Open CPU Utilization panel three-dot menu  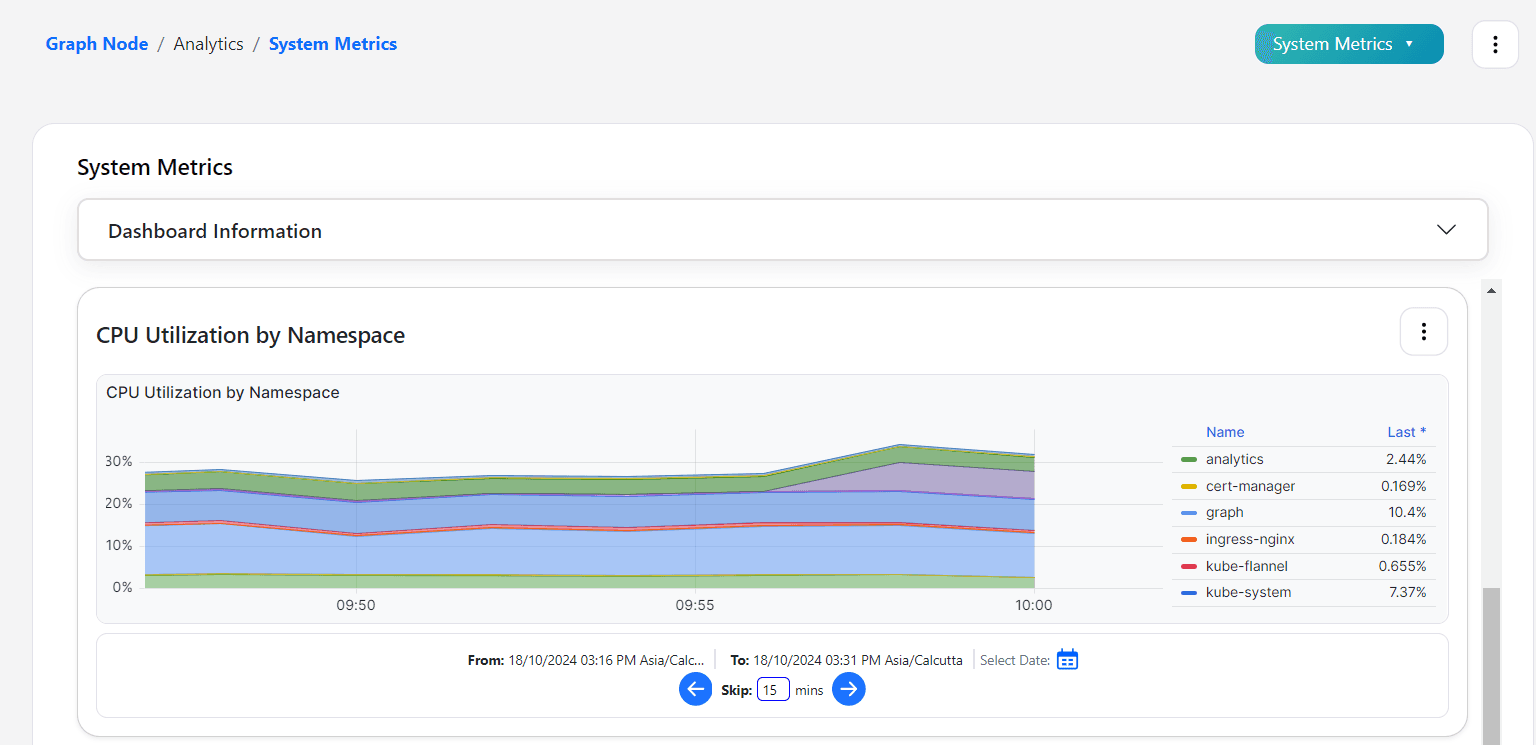pyautogui.click(x=1424, y=331)
